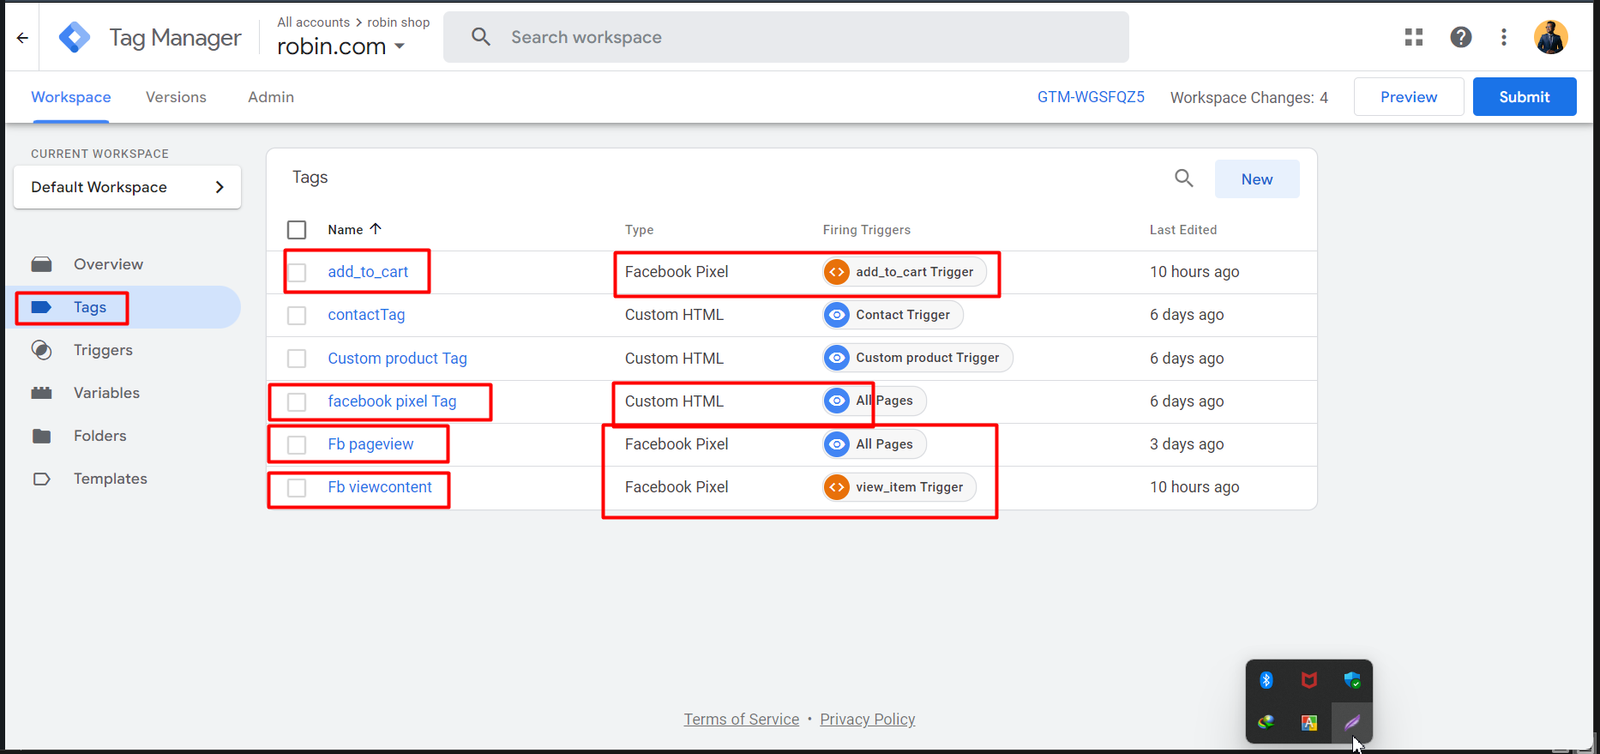Tick the contactTag checkbox

coord(297,316)
